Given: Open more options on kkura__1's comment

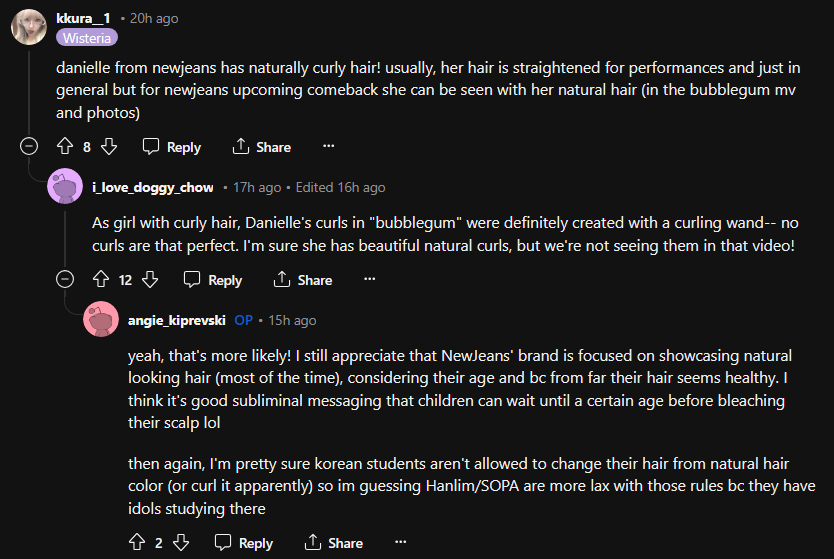Looking at the screenshot, I should pyautogui.click(x=328, y=147).
